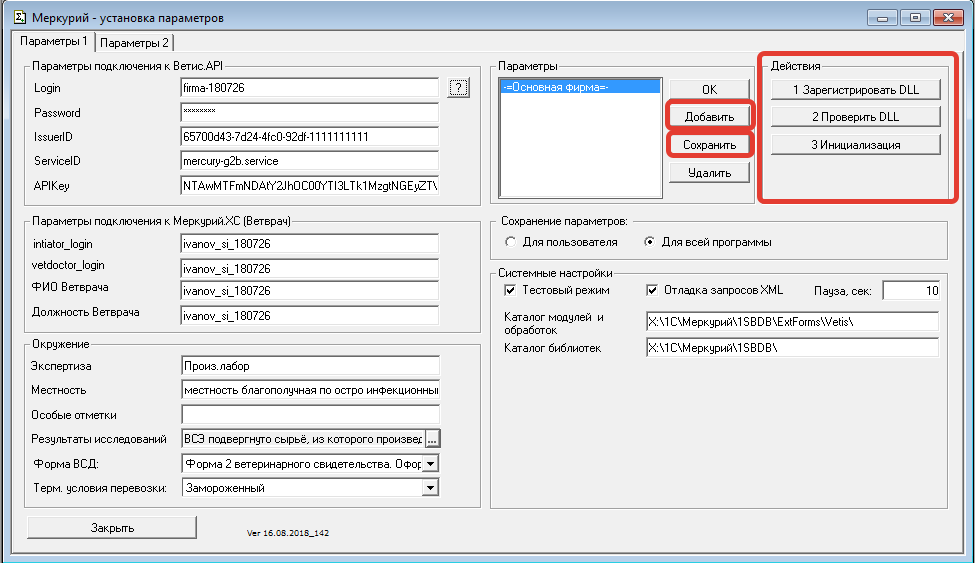Toggle the Отладка запросов XML checkbox
Viewport: 975px width, 563px height.
point(652,291)
